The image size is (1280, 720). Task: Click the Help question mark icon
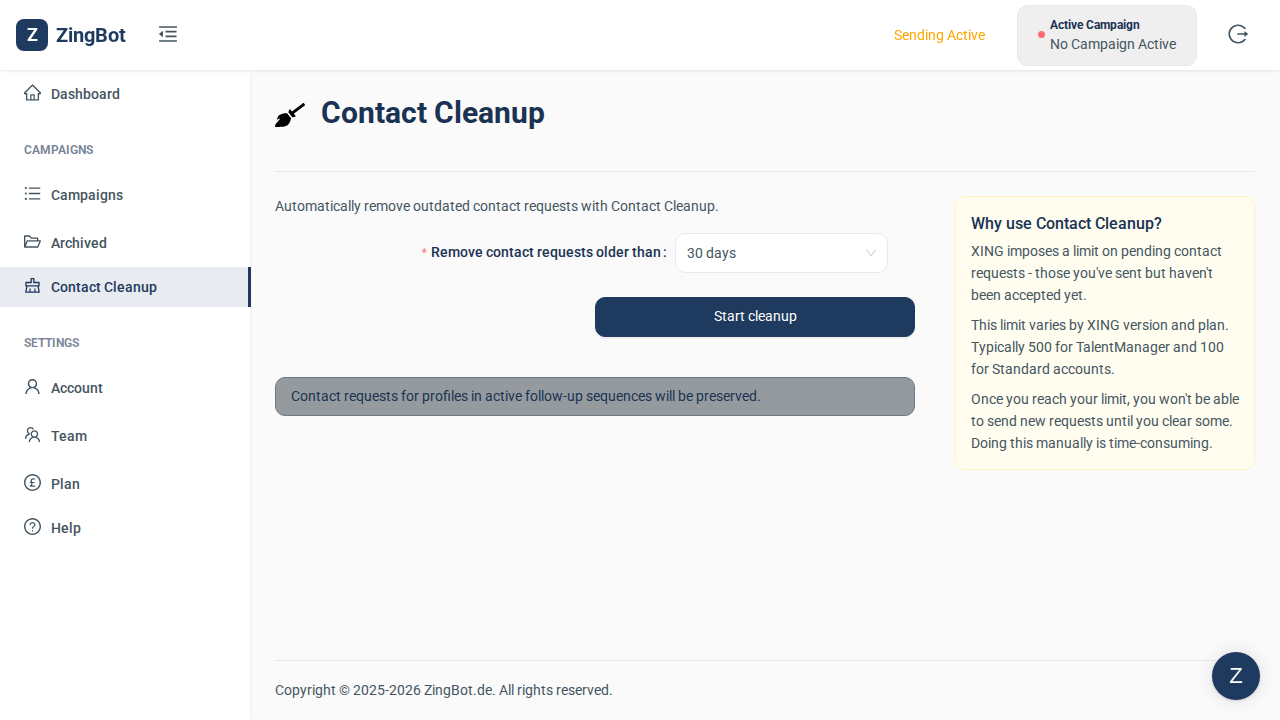click(33, 527)
